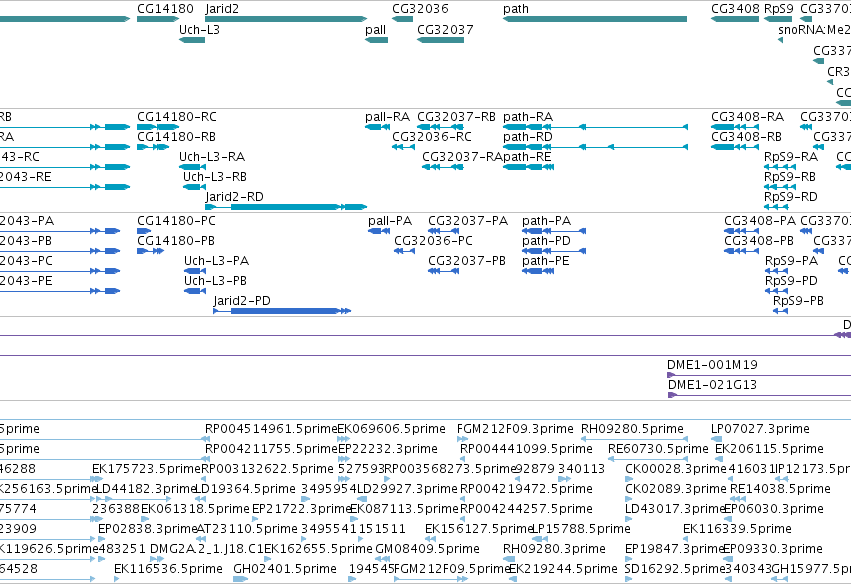This screenshot has width=851, height=584.
Task: Click protein Uch-L3-PA
Action: click(x=195, y=271)
